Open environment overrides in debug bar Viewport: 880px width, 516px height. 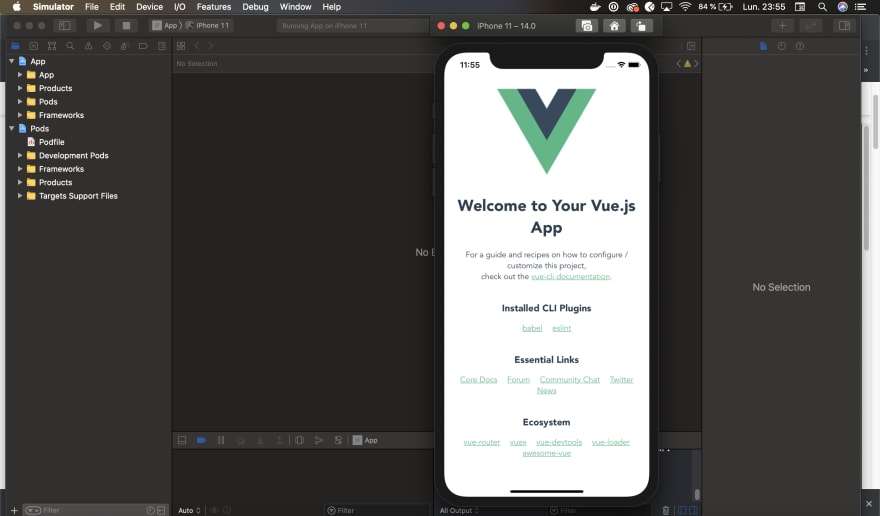point(338,440)
